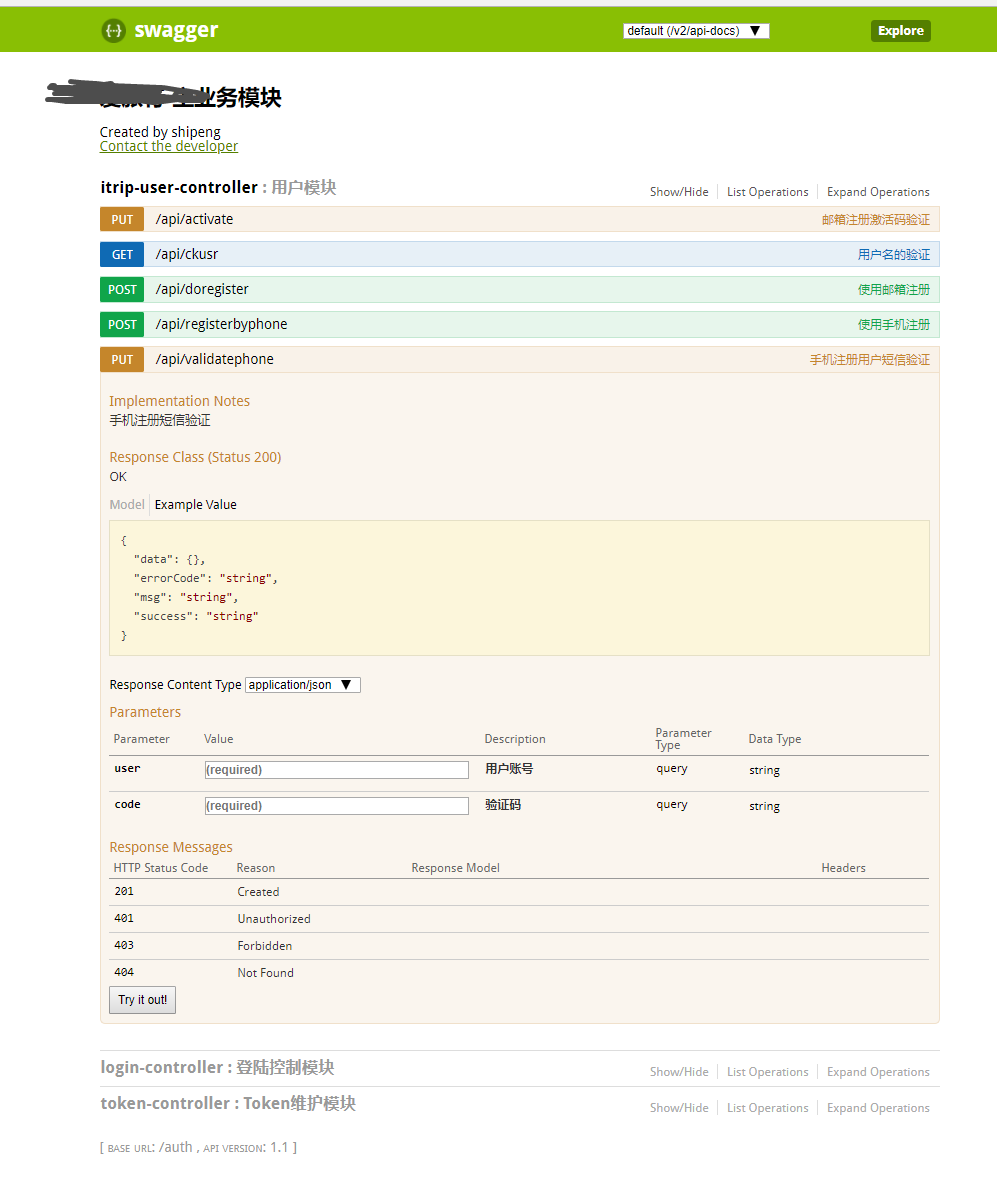Click Expand Operations for itrip-user-controller
997x1180 pixels.
(x=878, y=192)
